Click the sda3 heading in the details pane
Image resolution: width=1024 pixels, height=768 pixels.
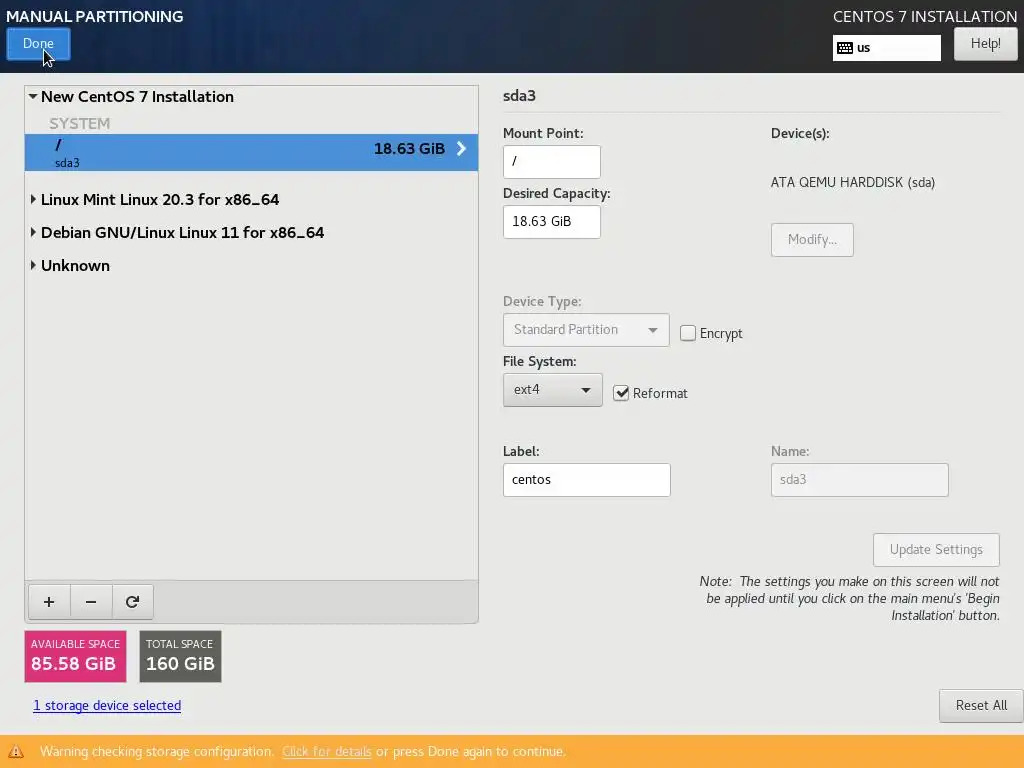coord(519,96)
